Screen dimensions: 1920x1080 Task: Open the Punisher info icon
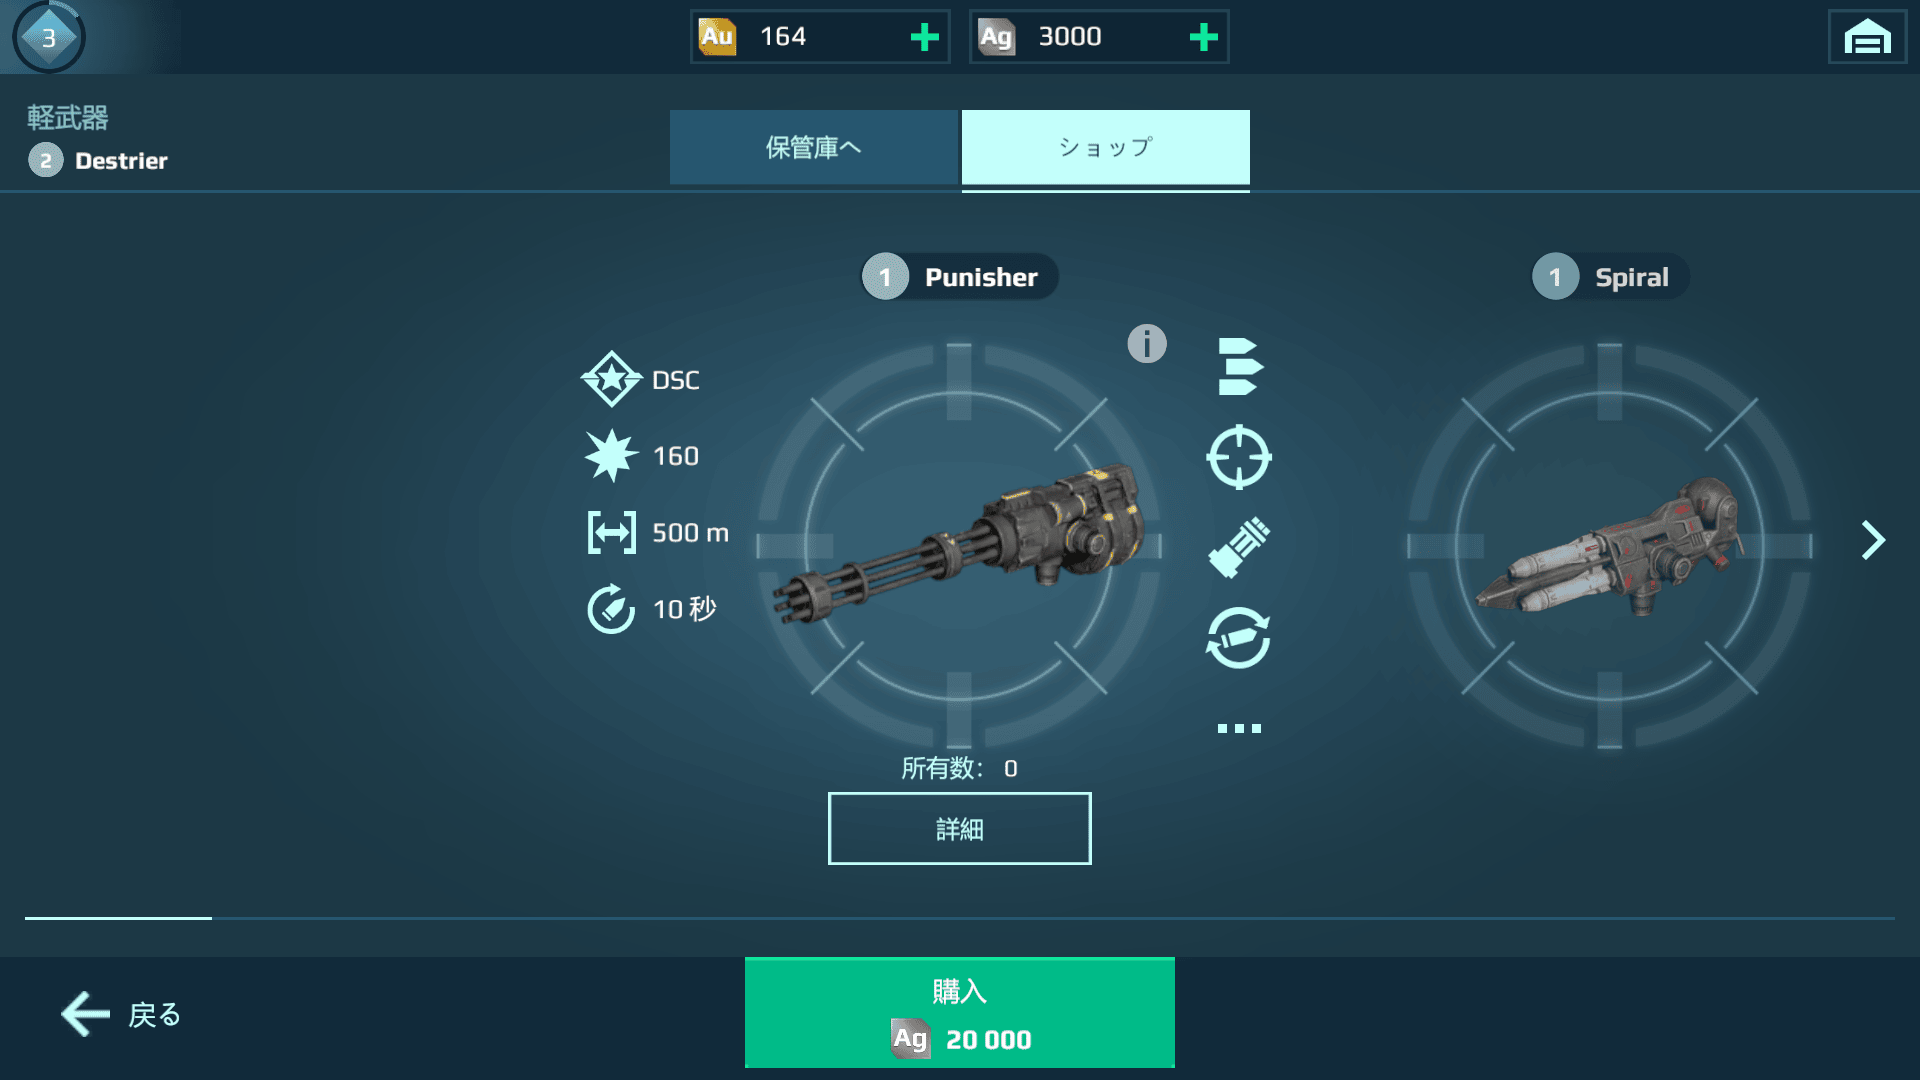point(1147,344)
